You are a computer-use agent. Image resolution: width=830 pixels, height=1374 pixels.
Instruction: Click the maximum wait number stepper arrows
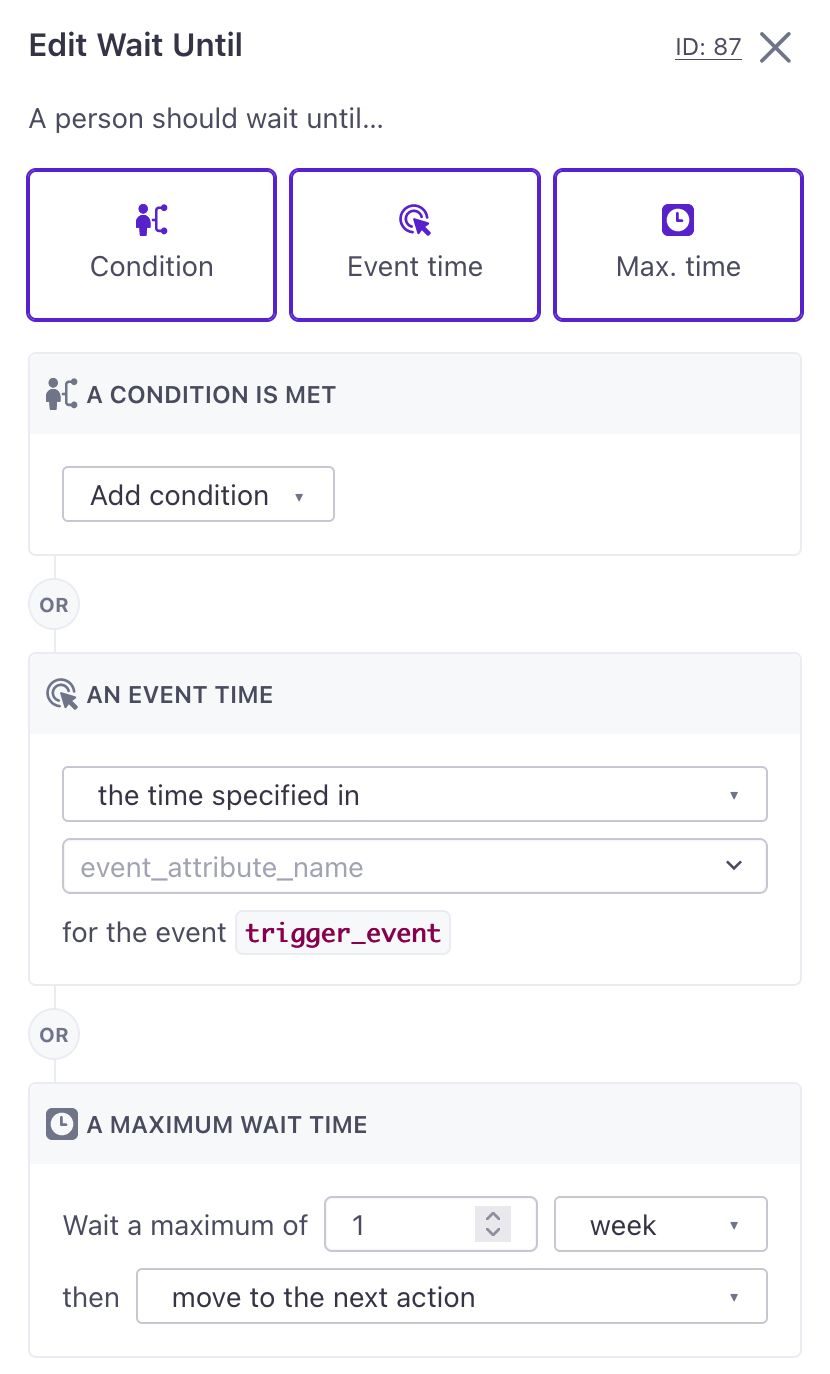492,1224
